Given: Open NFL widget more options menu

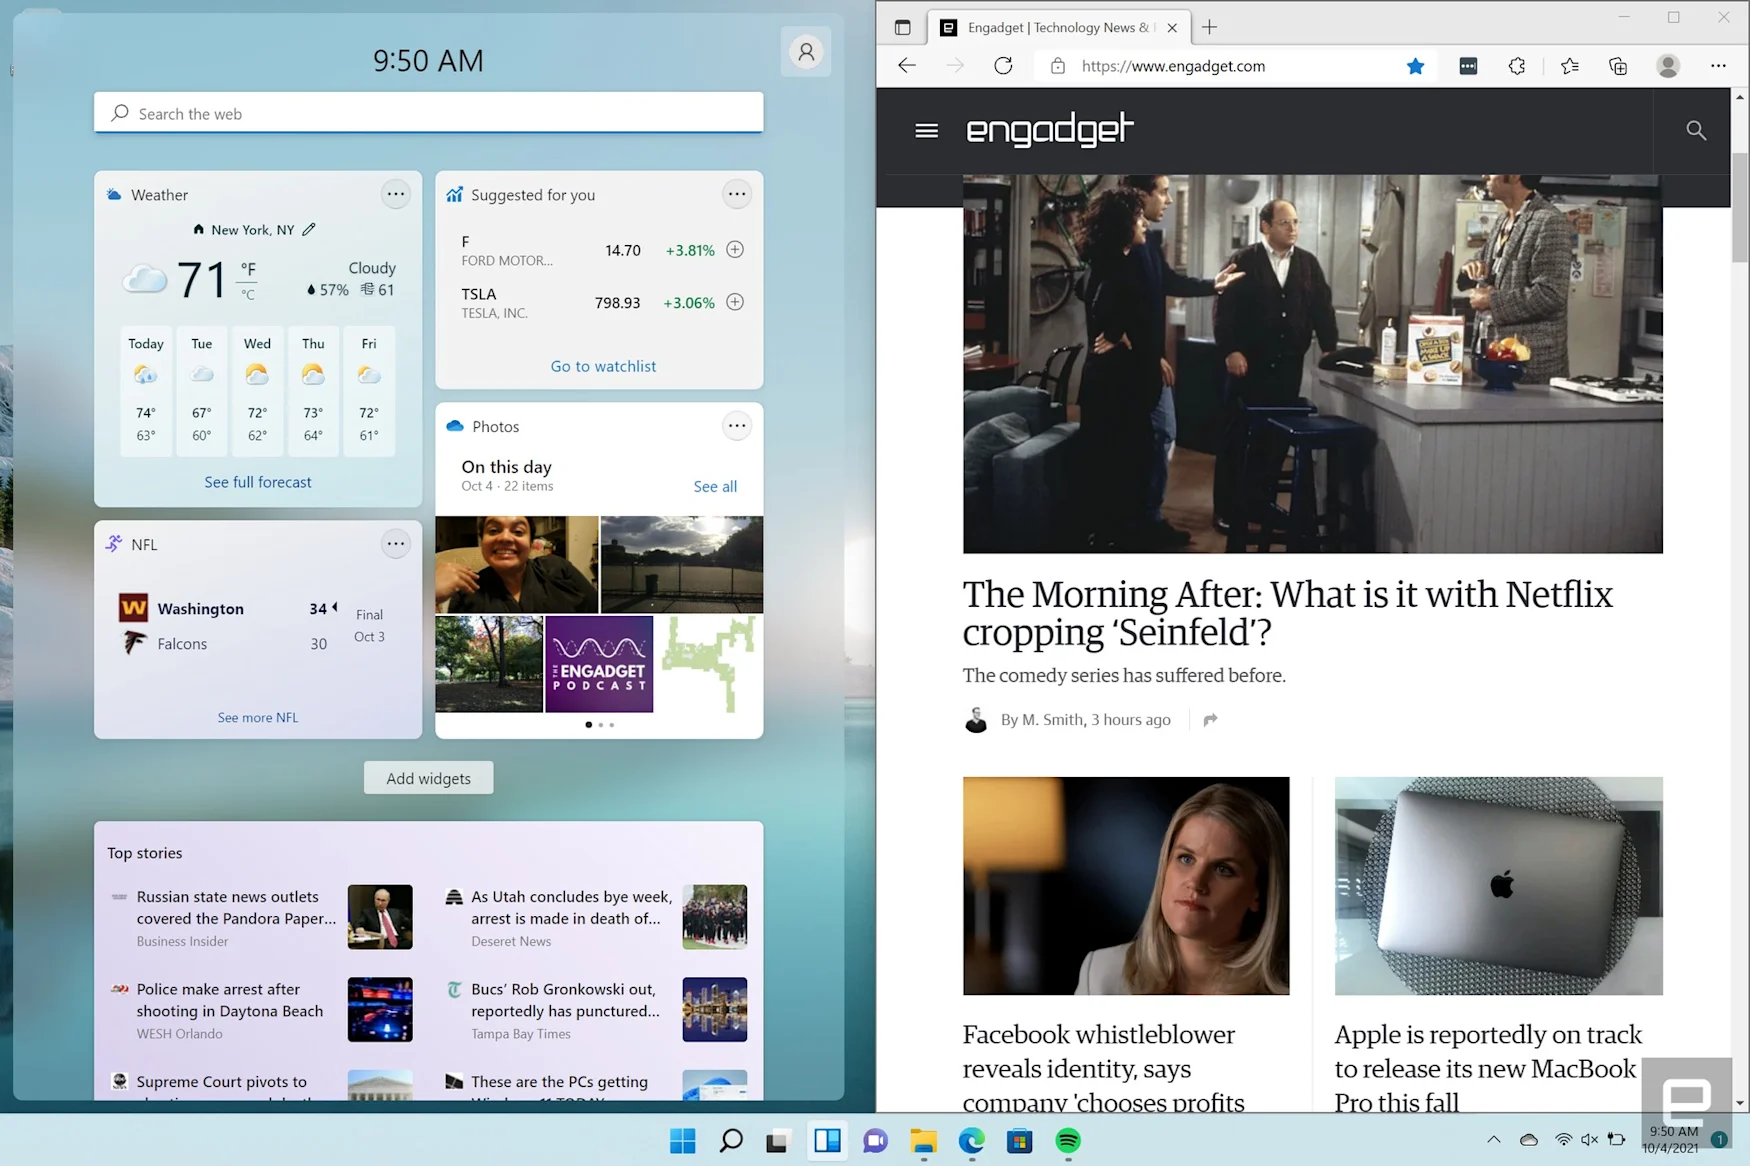Looking at the screenshot, I should pyautogui.click(x=396, y=544).
